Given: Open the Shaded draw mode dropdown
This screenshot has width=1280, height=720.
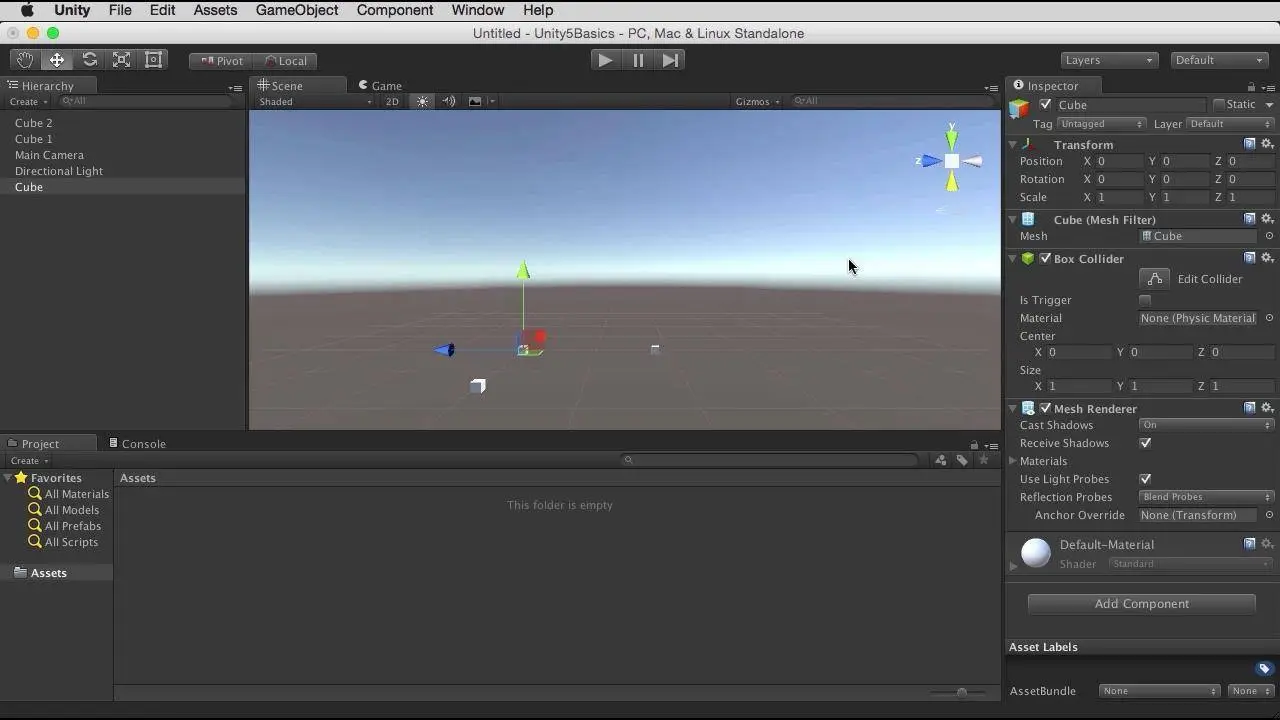Looking at the screenshot, I should pyautogui.click(x=315, y=101).
